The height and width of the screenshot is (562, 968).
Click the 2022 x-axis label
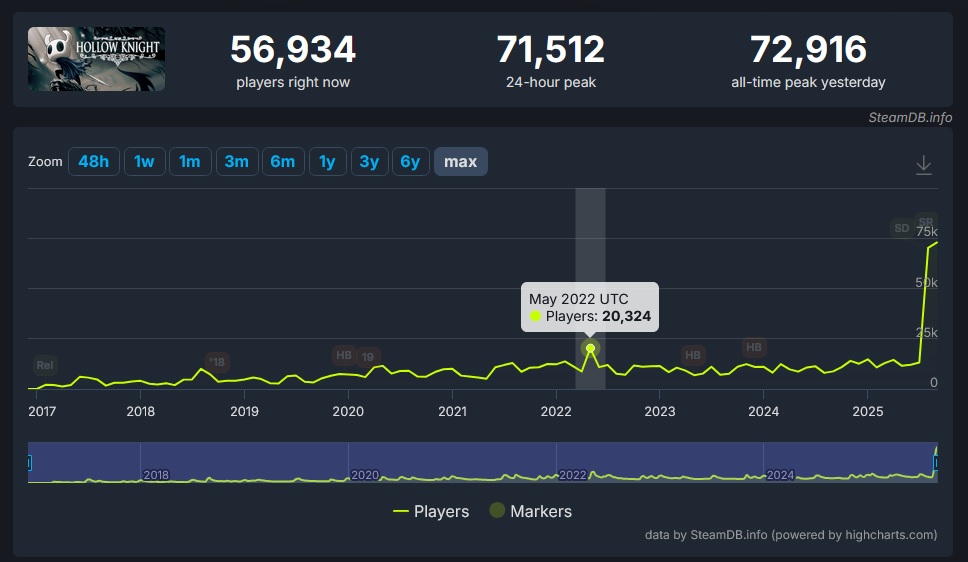coord(556,411)
